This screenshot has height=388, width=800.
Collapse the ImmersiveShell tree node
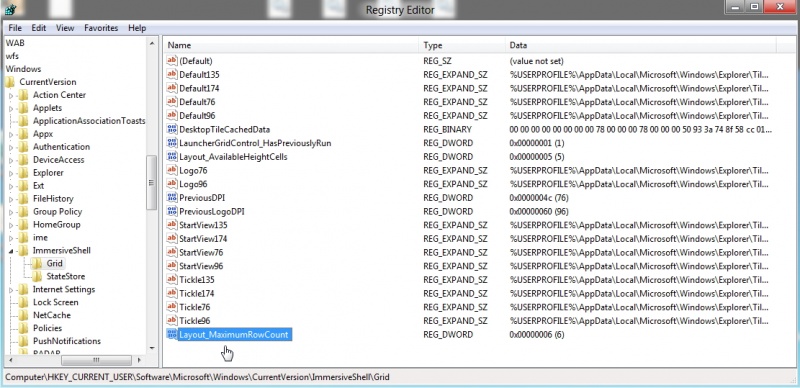11,251
